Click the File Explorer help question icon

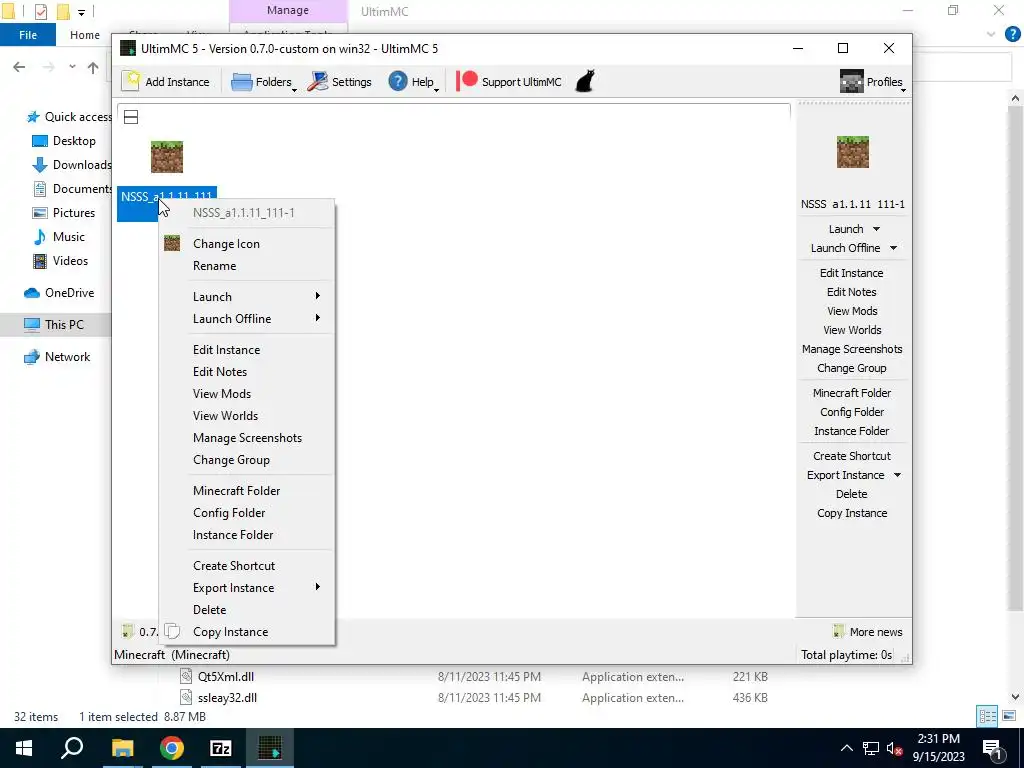coord(1012,34)
